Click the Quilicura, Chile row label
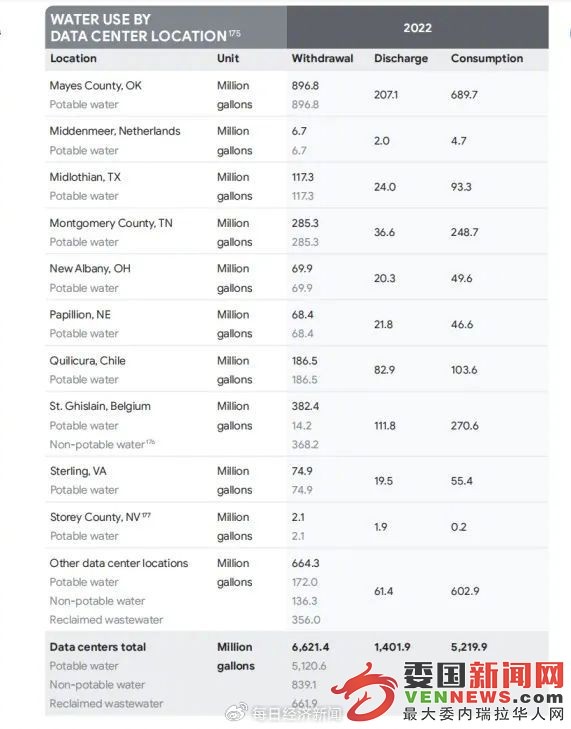Viewport: 571px width, 729px height. (x=87, y=361)
